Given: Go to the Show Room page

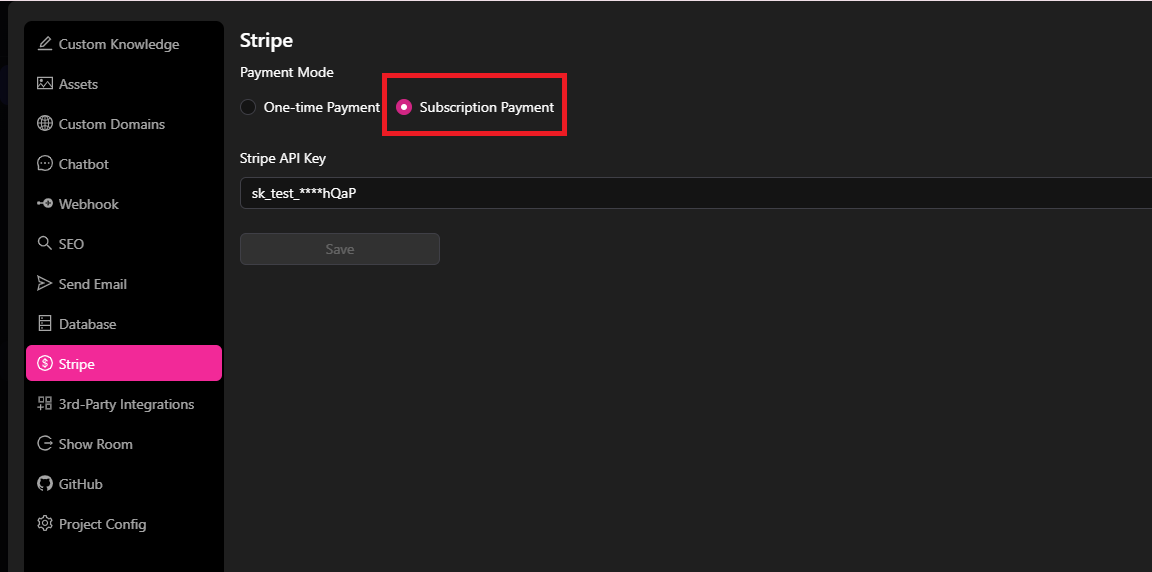Looking at the screenshot, I should click(x=95, y=444).
